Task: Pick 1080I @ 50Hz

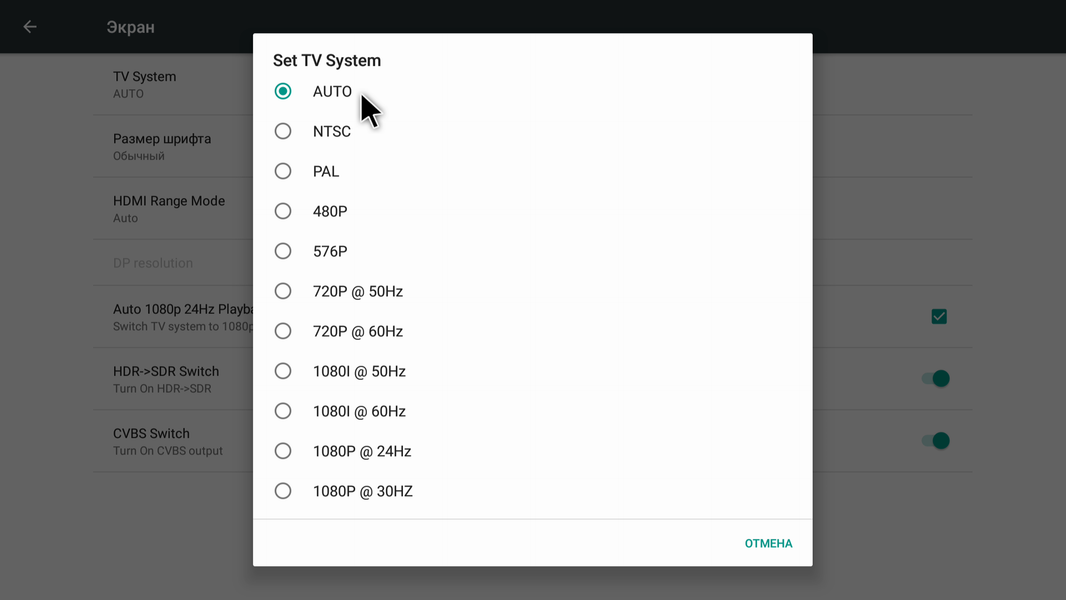Action: (283, 371)
